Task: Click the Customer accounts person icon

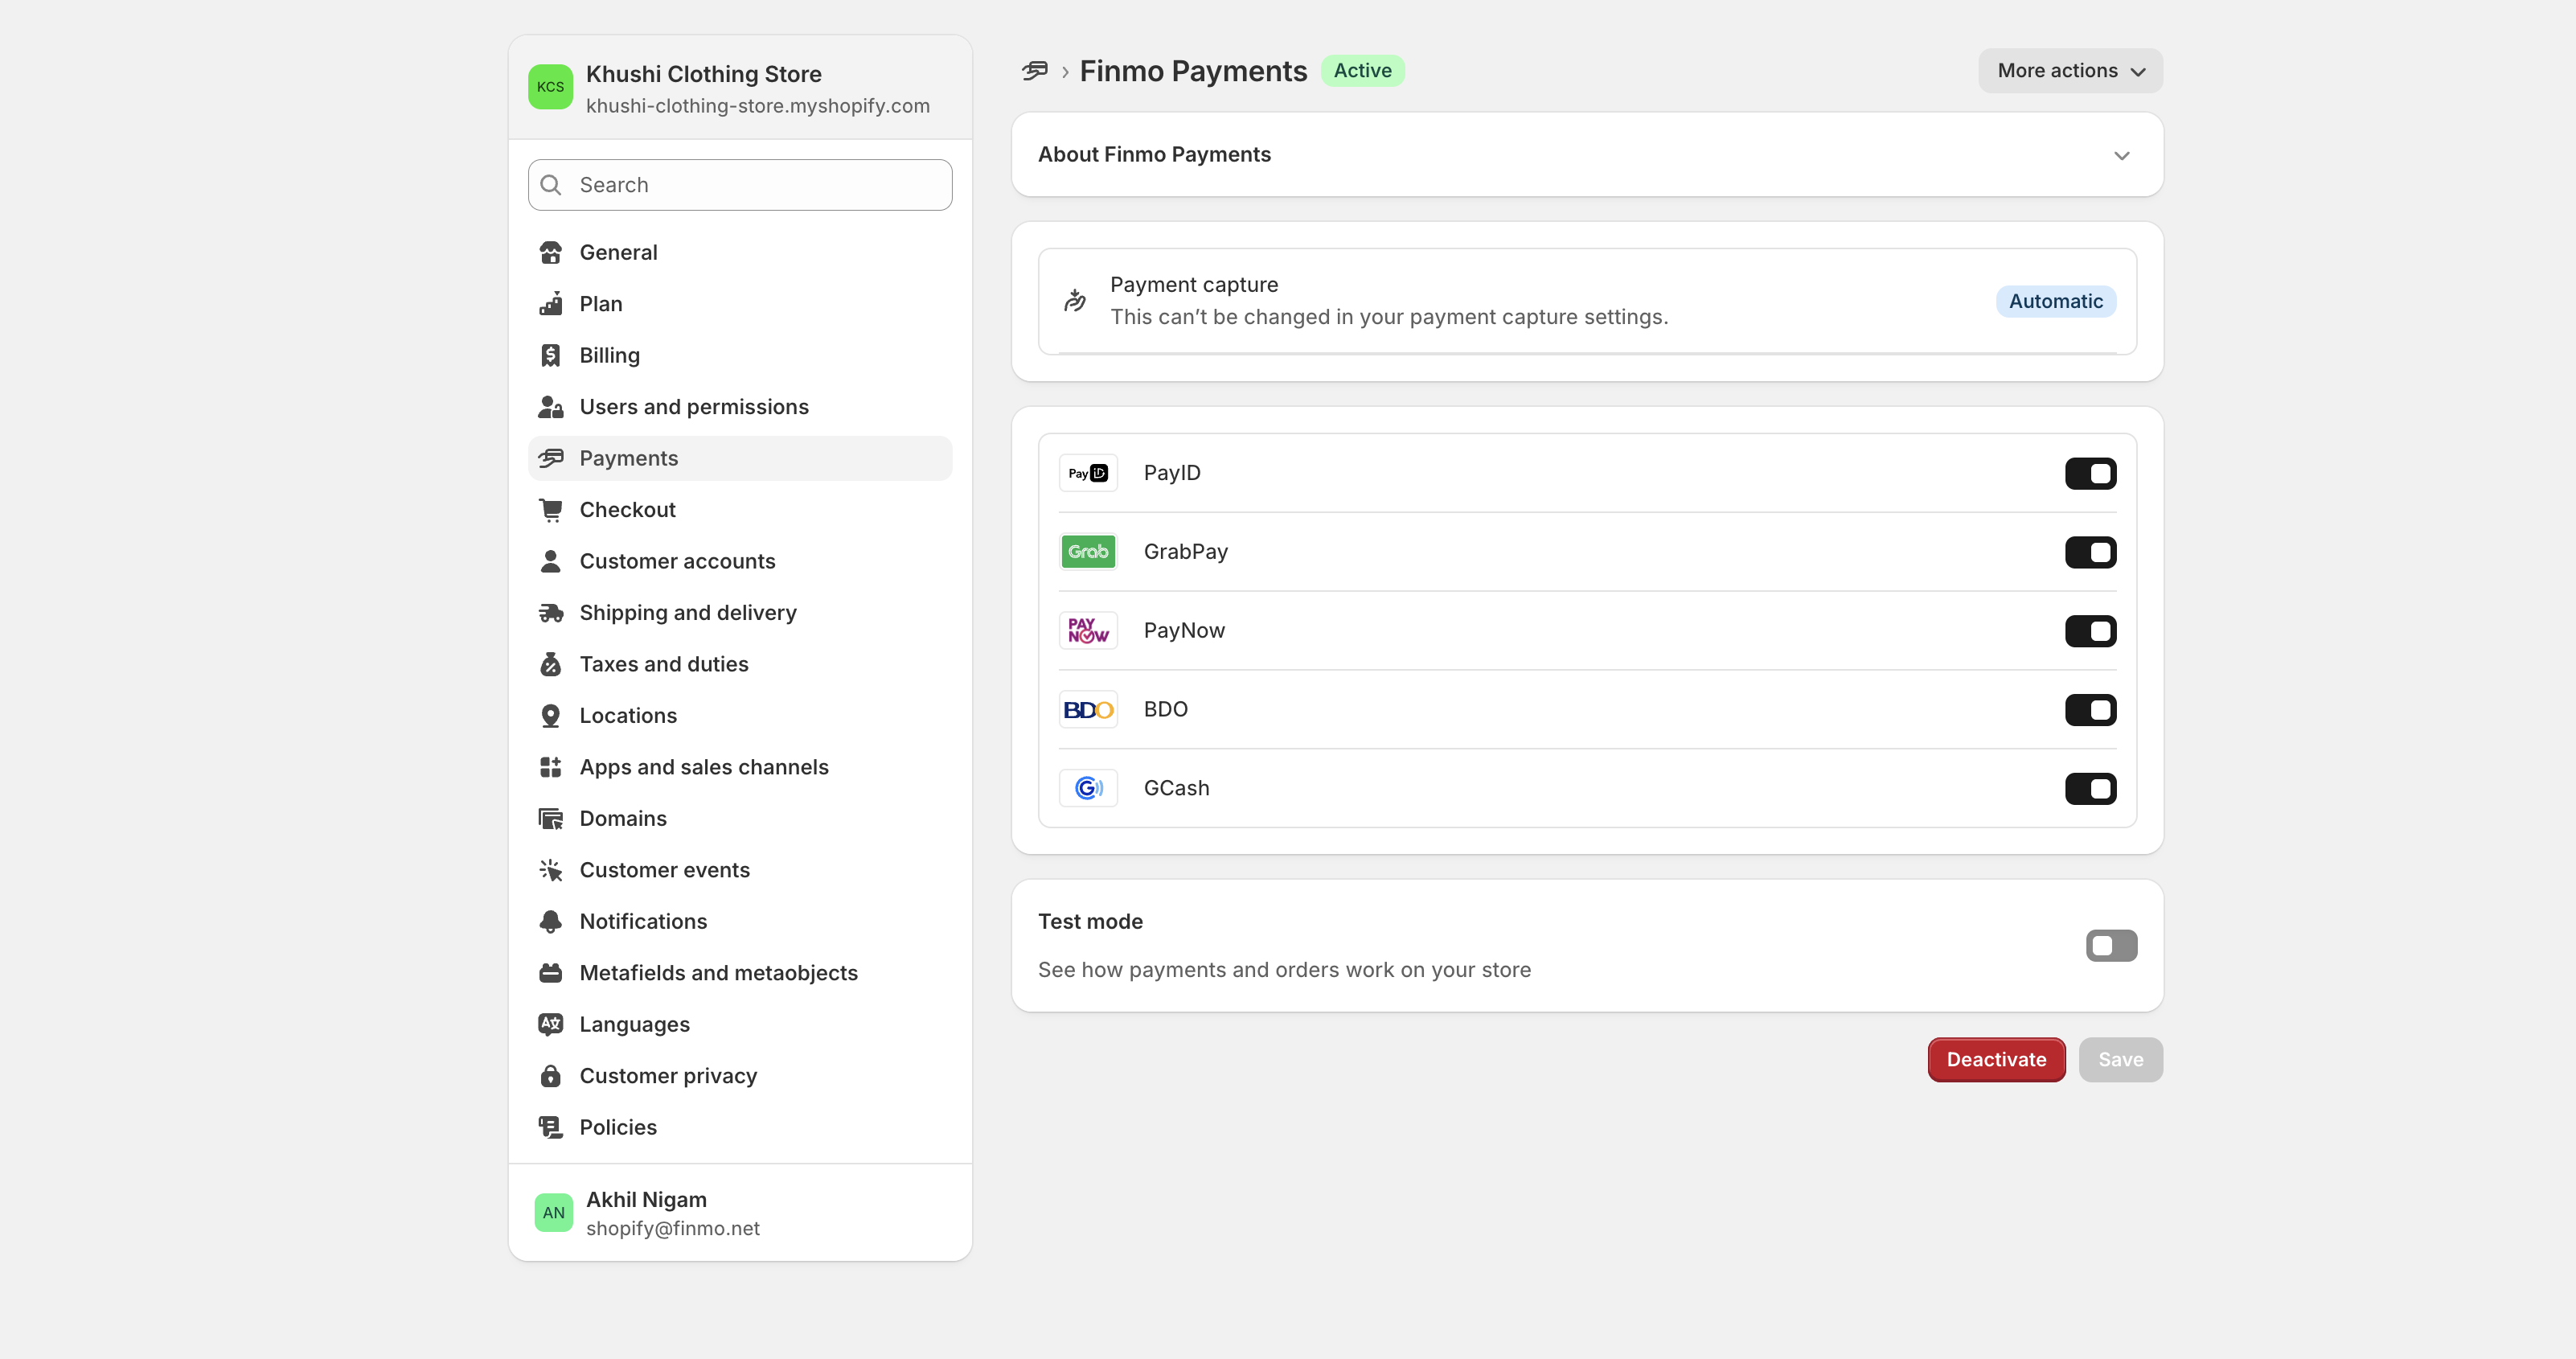Action: pyautogui.click(x=550, y=562)
